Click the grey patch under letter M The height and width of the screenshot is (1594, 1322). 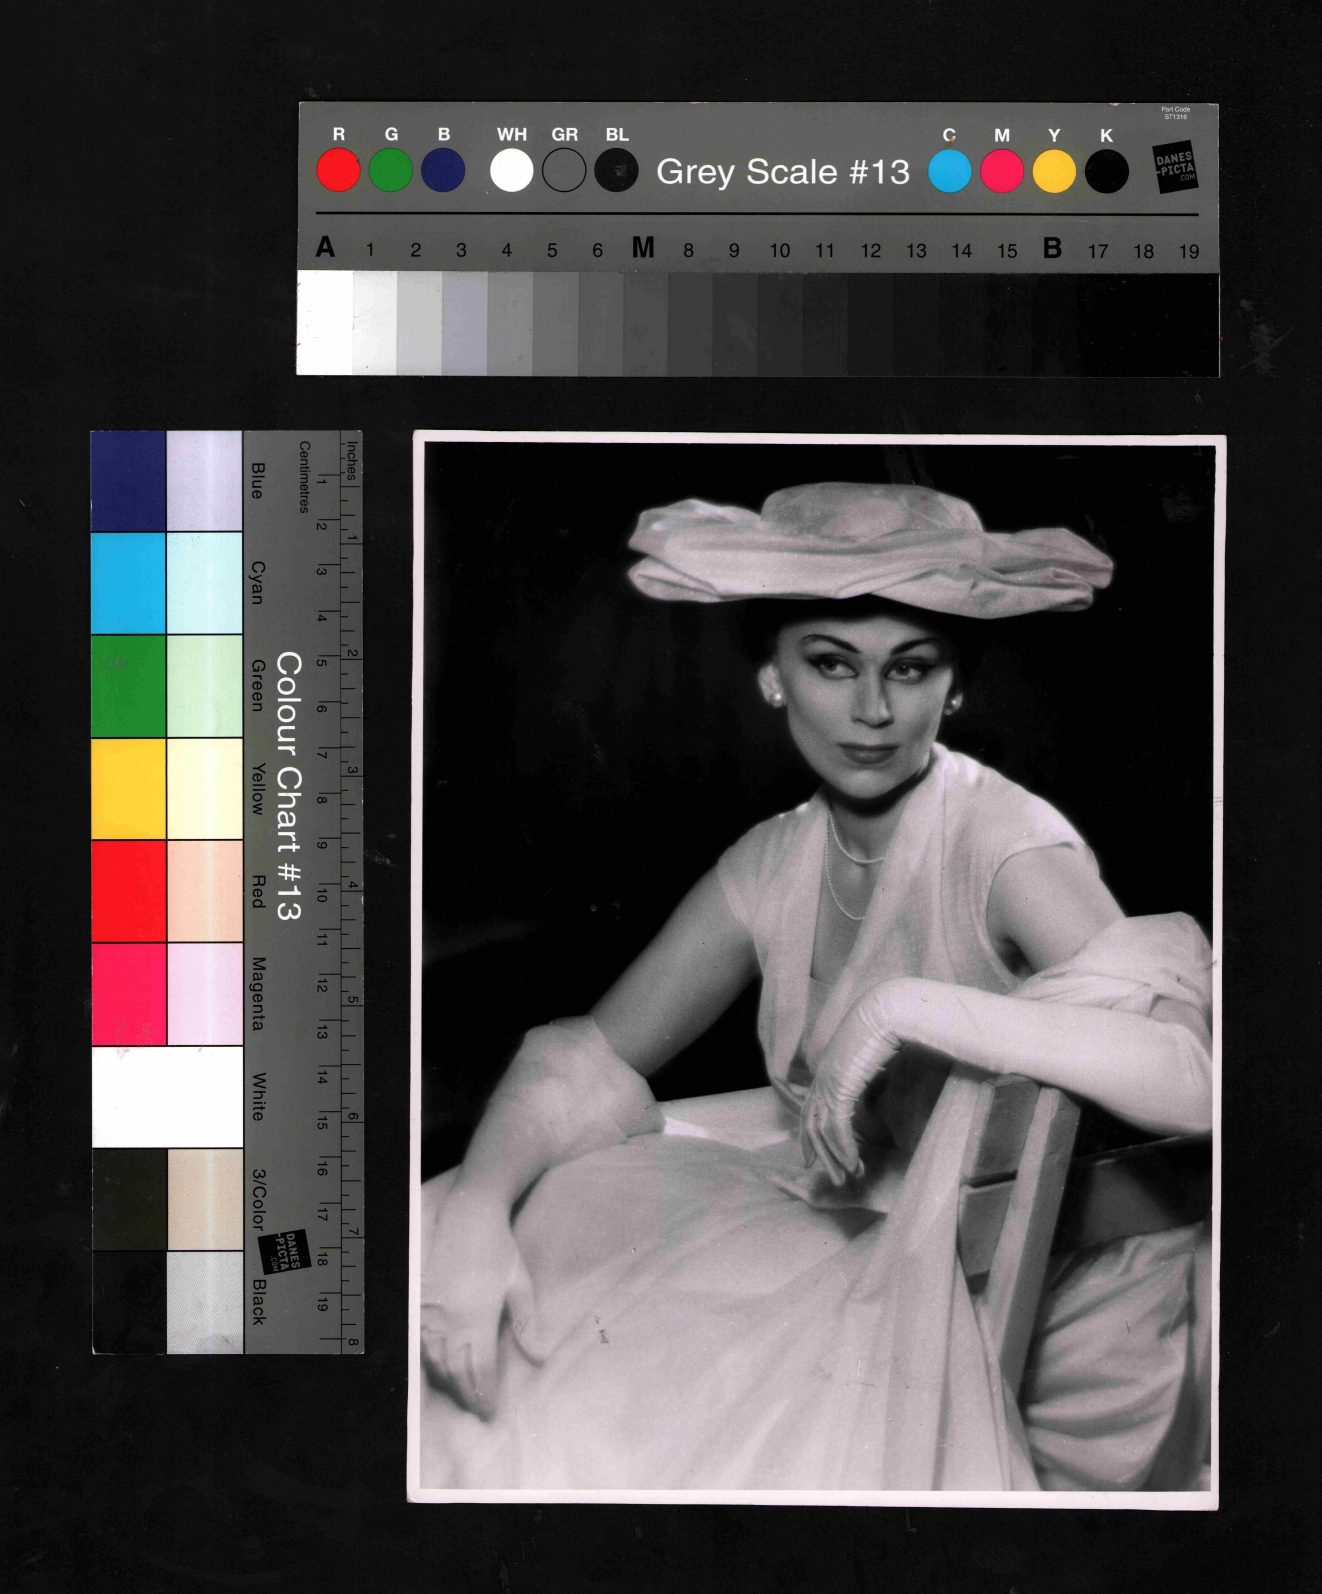click(x=644, y=324)
